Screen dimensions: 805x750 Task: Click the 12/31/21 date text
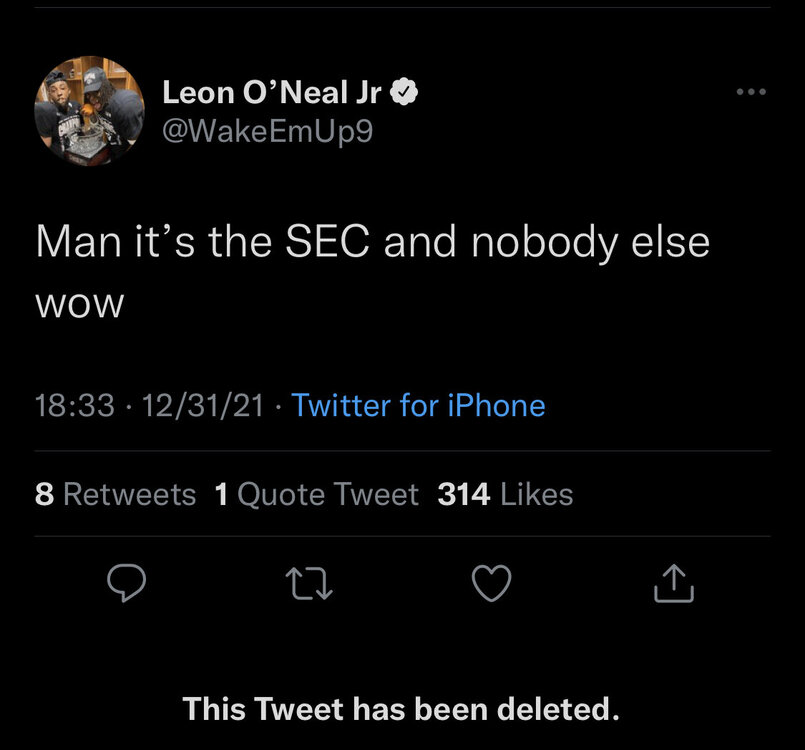pos(203,405)
